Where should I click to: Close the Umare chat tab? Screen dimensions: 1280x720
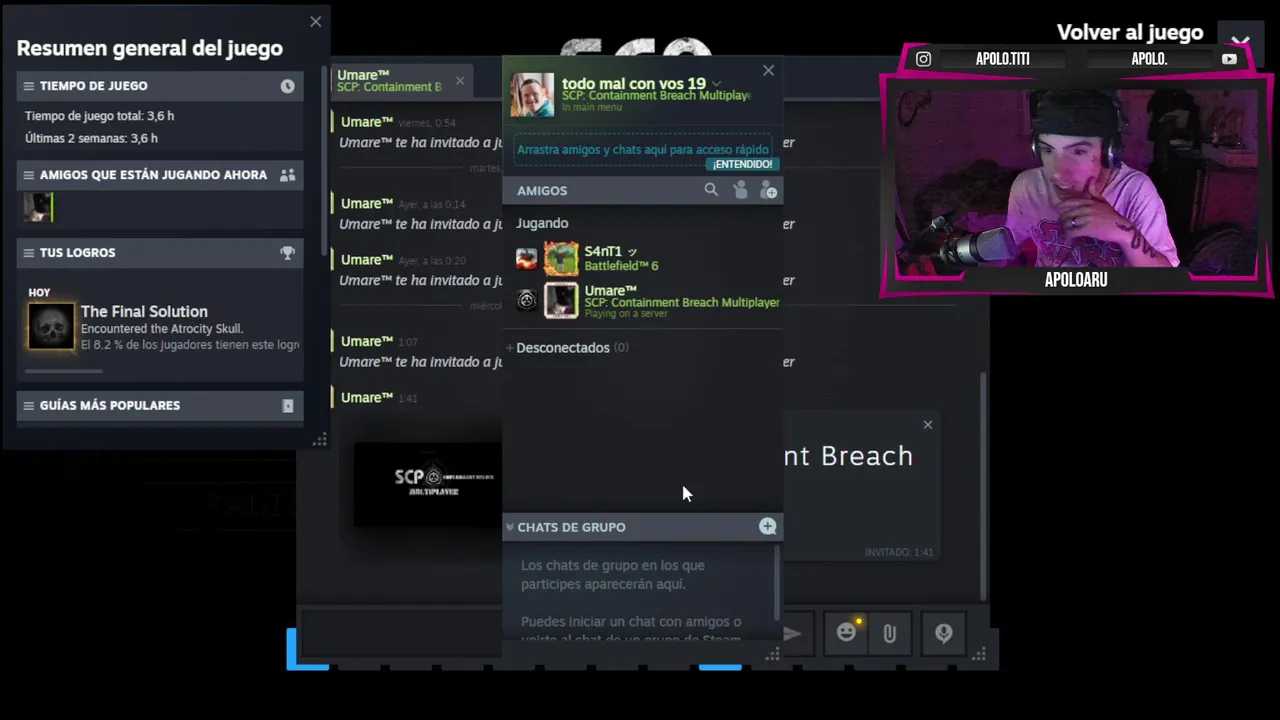pos(460,81)
